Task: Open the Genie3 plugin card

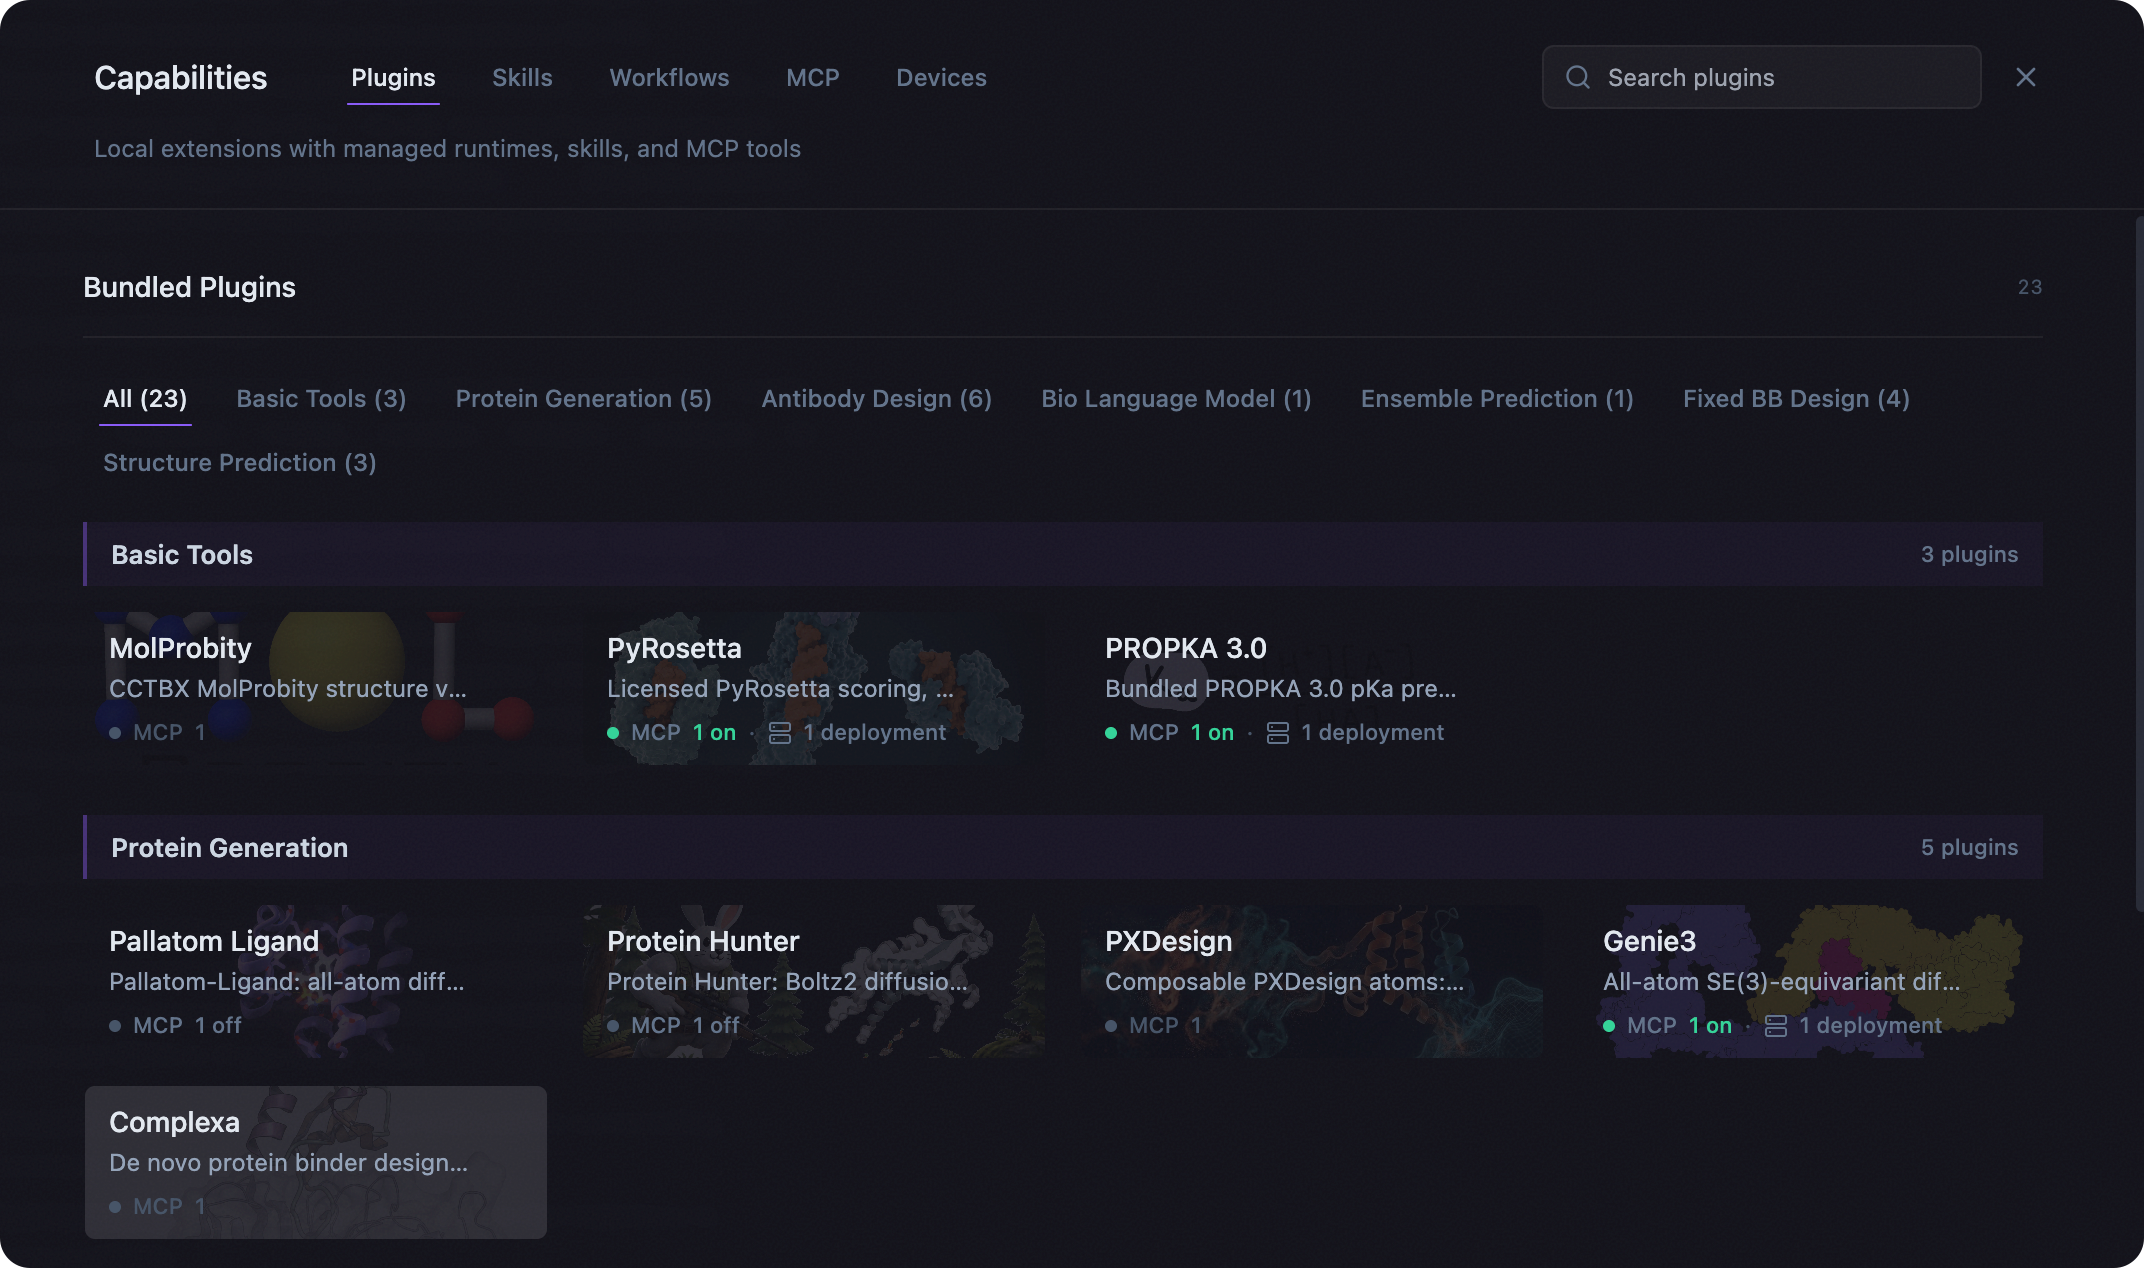Action: (1810, 982)
